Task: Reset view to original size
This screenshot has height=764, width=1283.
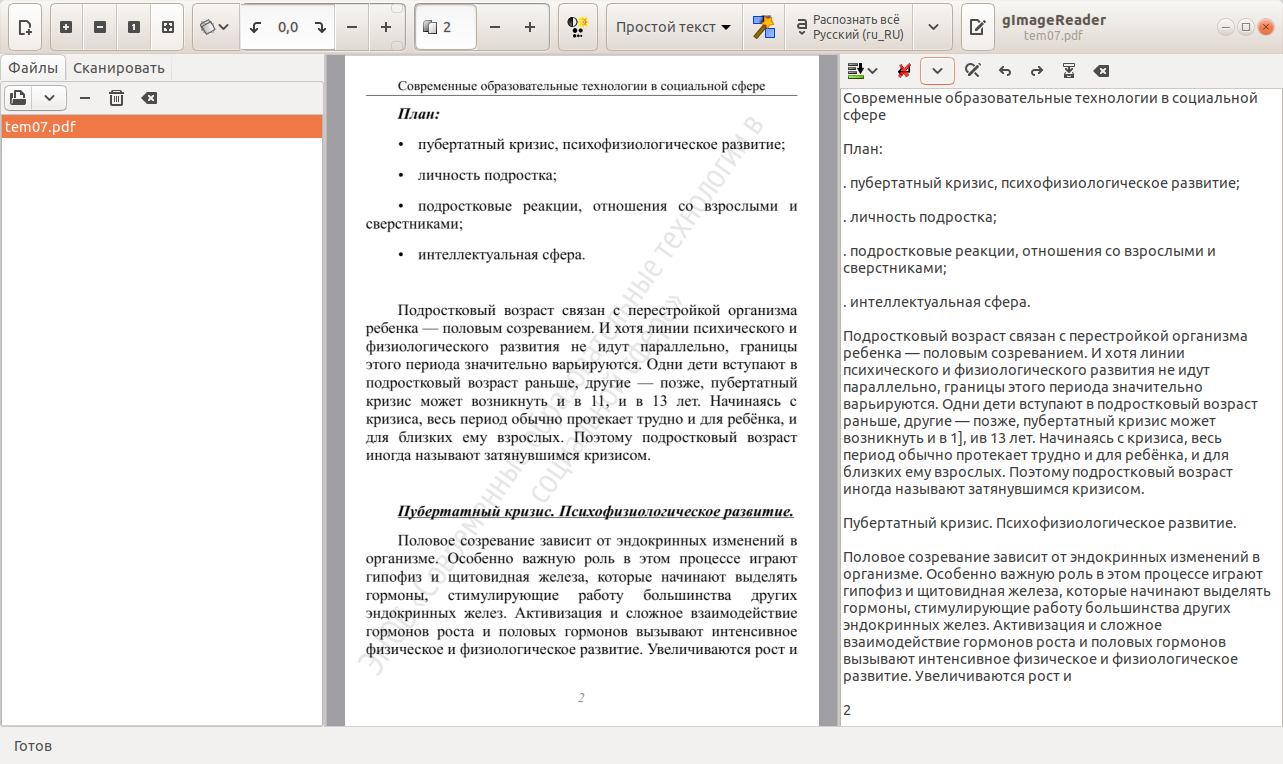Action: (134, 27)
